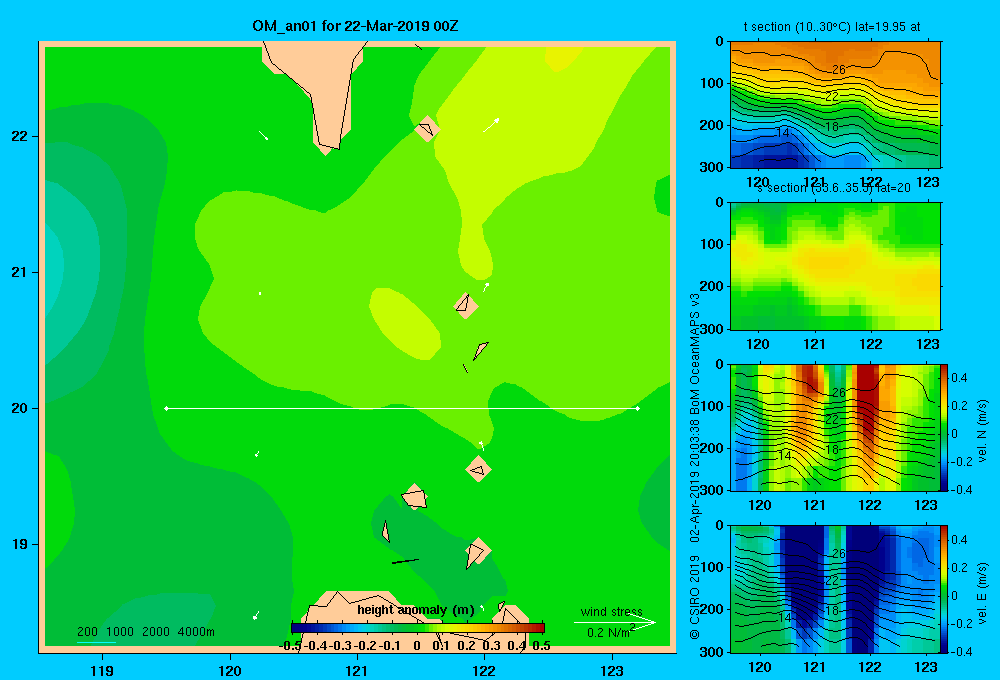Click longitude label 122 on main map axis
This screenshot has height=680, width=1000.
pos(484,670)
